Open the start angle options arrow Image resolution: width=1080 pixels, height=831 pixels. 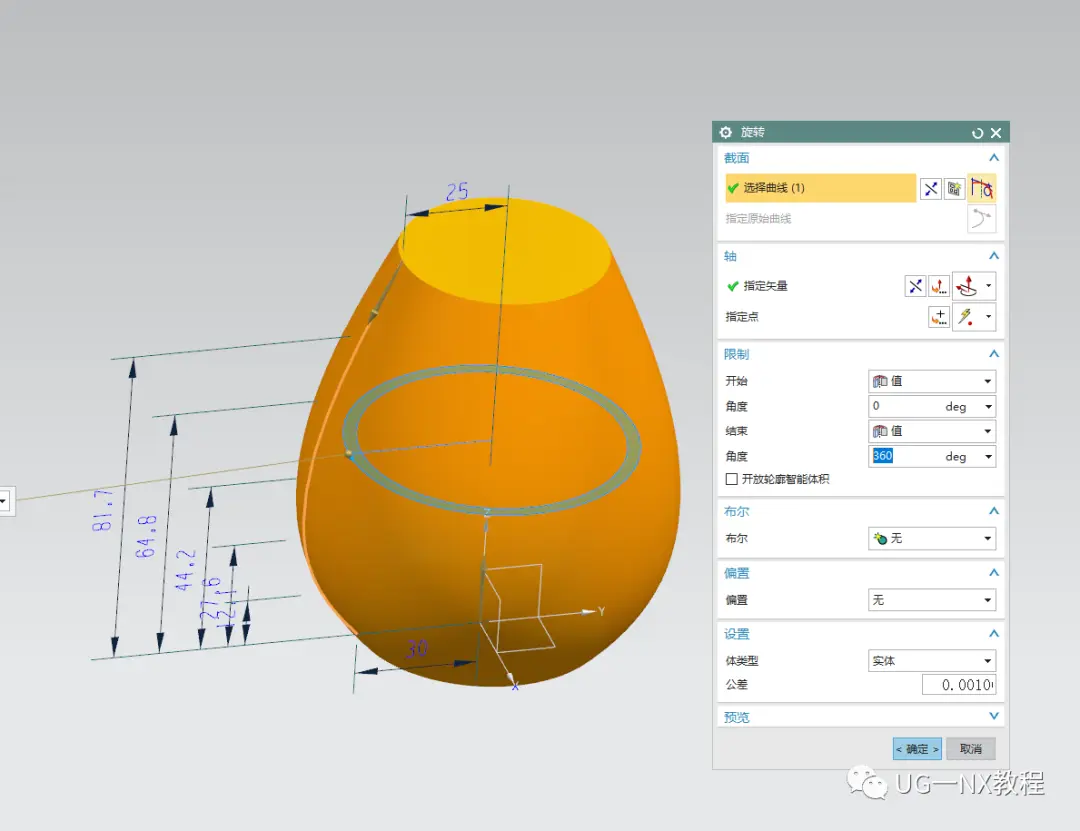pos(988,407)
